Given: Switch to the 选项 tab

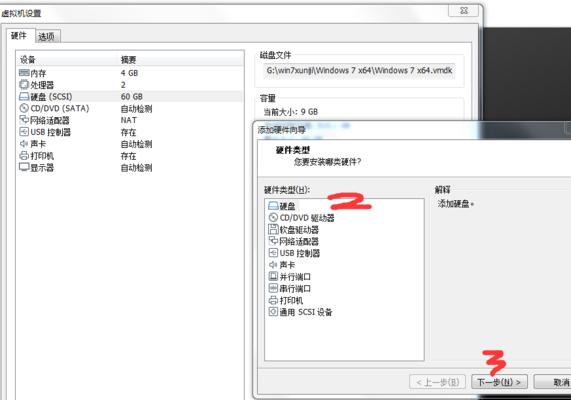Looking at the screenshot, I should 47,36.
